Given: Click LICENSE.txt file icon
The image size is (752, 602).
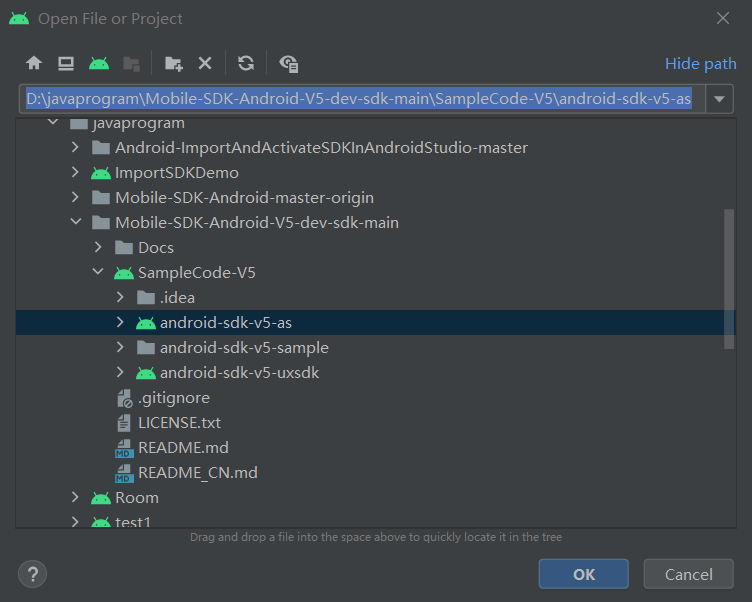Looking at the screenshot, I should [124, 423].
